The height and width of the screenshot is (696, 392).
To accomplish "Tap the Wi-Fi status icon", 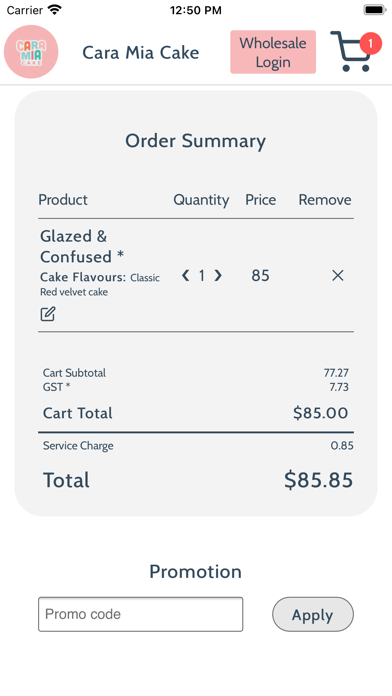I will pyautogui.click(x=55, y=10).
